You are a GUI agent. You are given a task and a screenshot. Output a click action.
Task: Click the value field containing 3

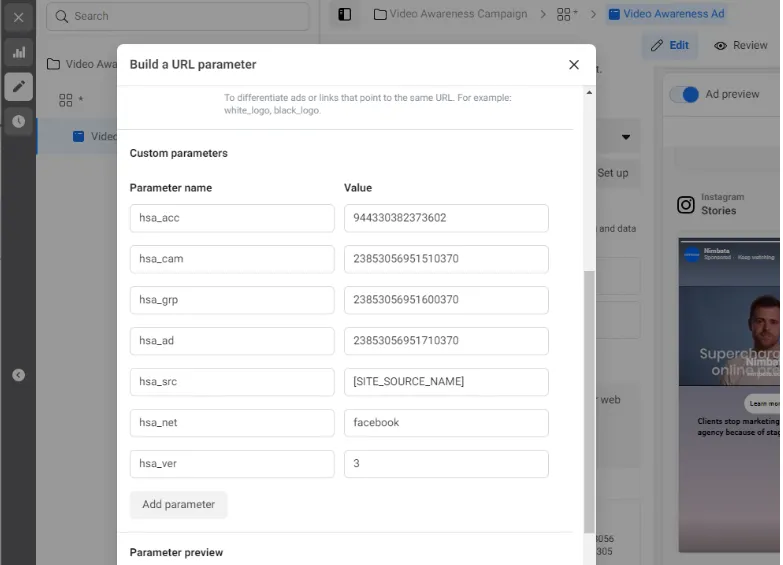(446, 464)
